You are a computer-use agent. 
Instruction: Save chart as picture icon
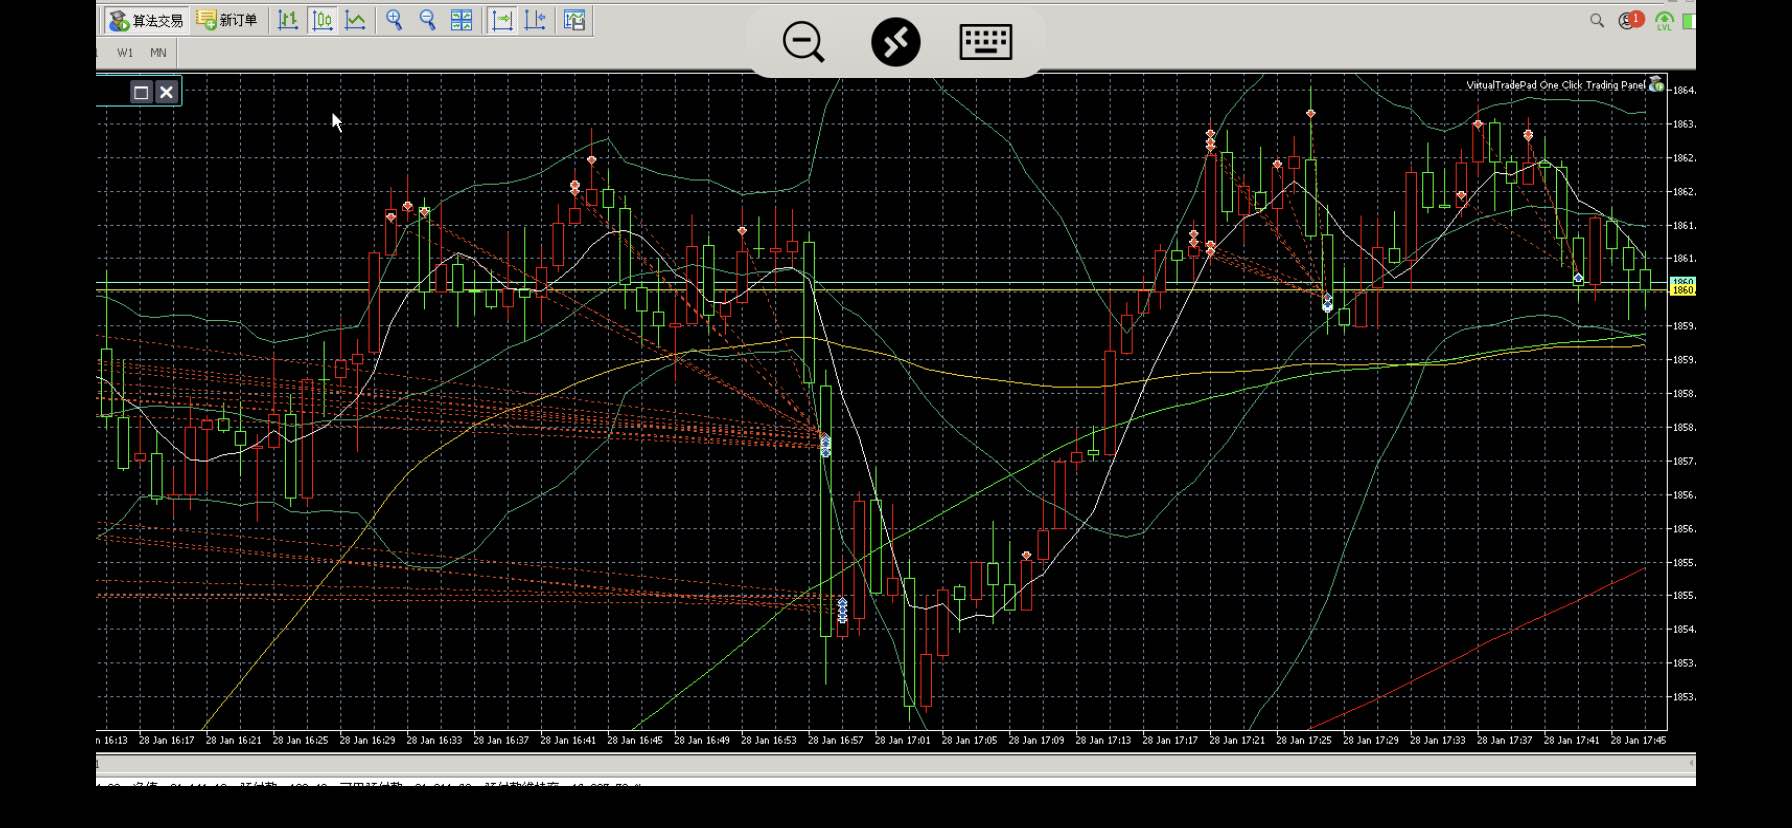point(575,20)
